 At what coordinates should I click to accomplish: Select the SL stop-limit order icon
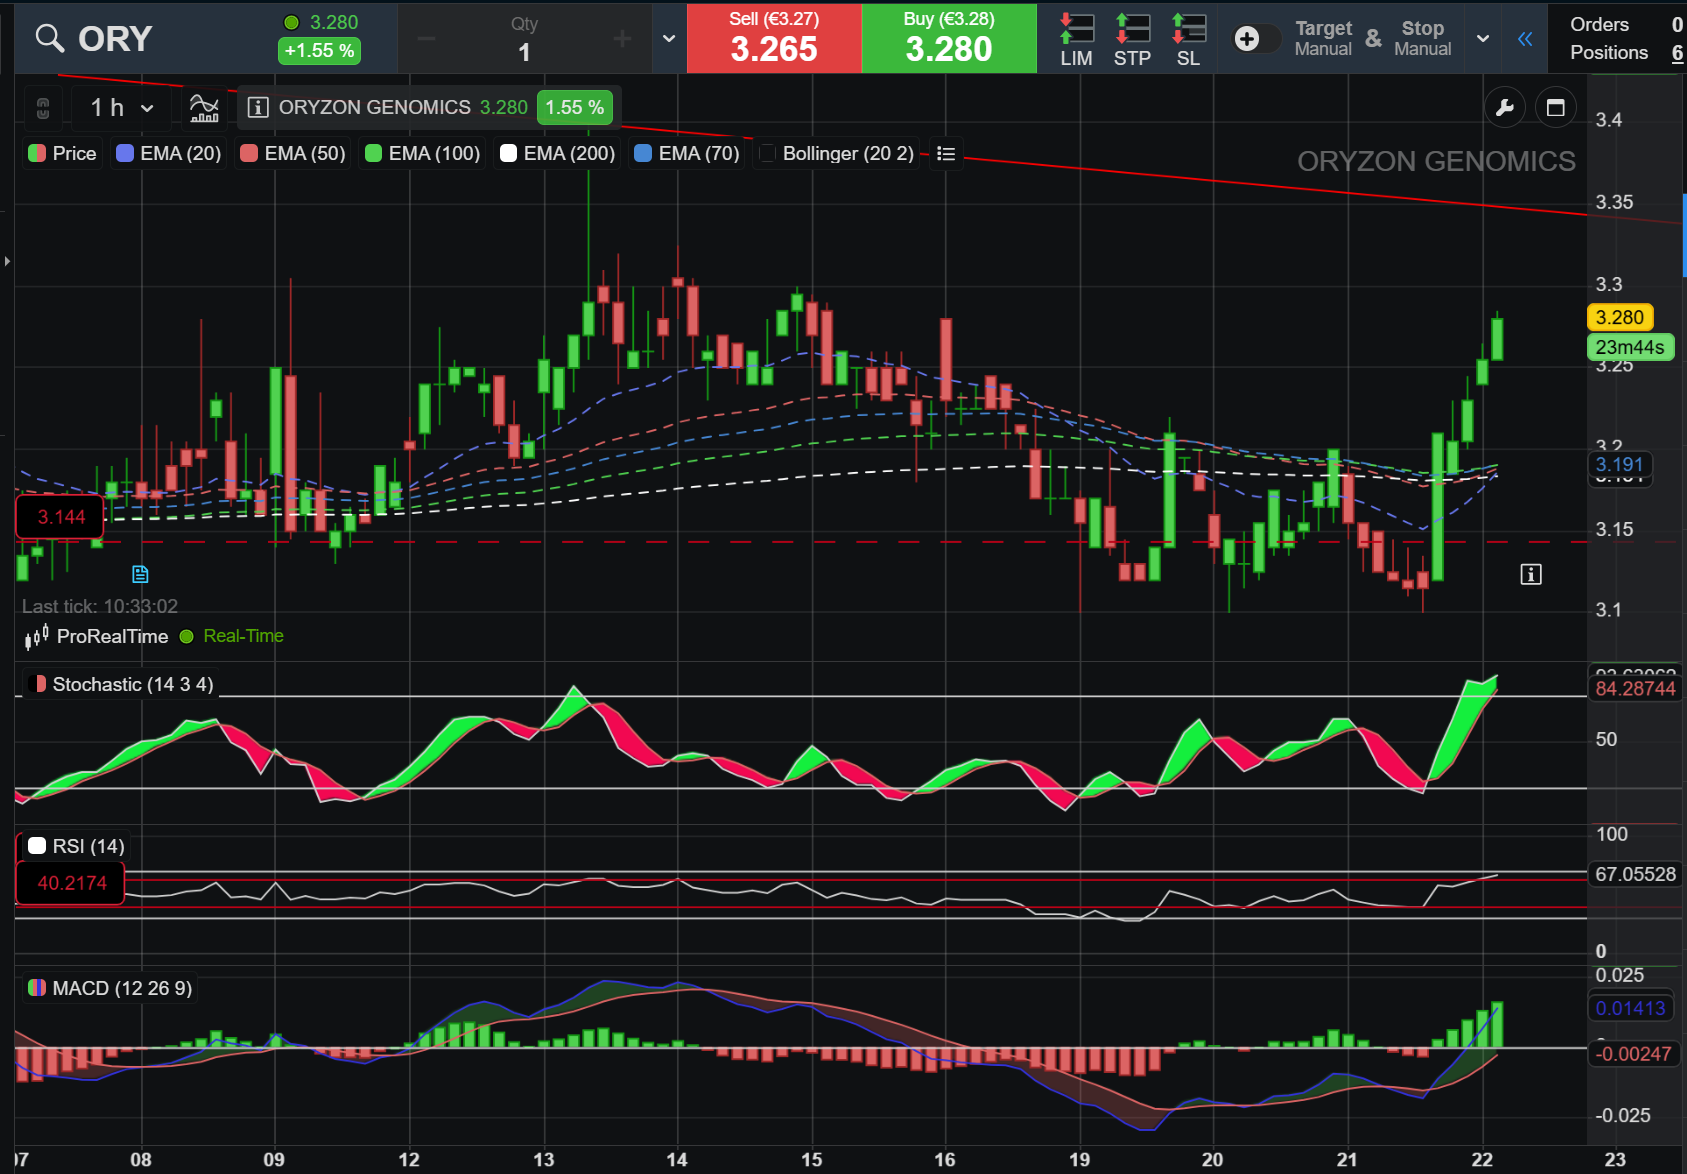tap(1188, 39)
